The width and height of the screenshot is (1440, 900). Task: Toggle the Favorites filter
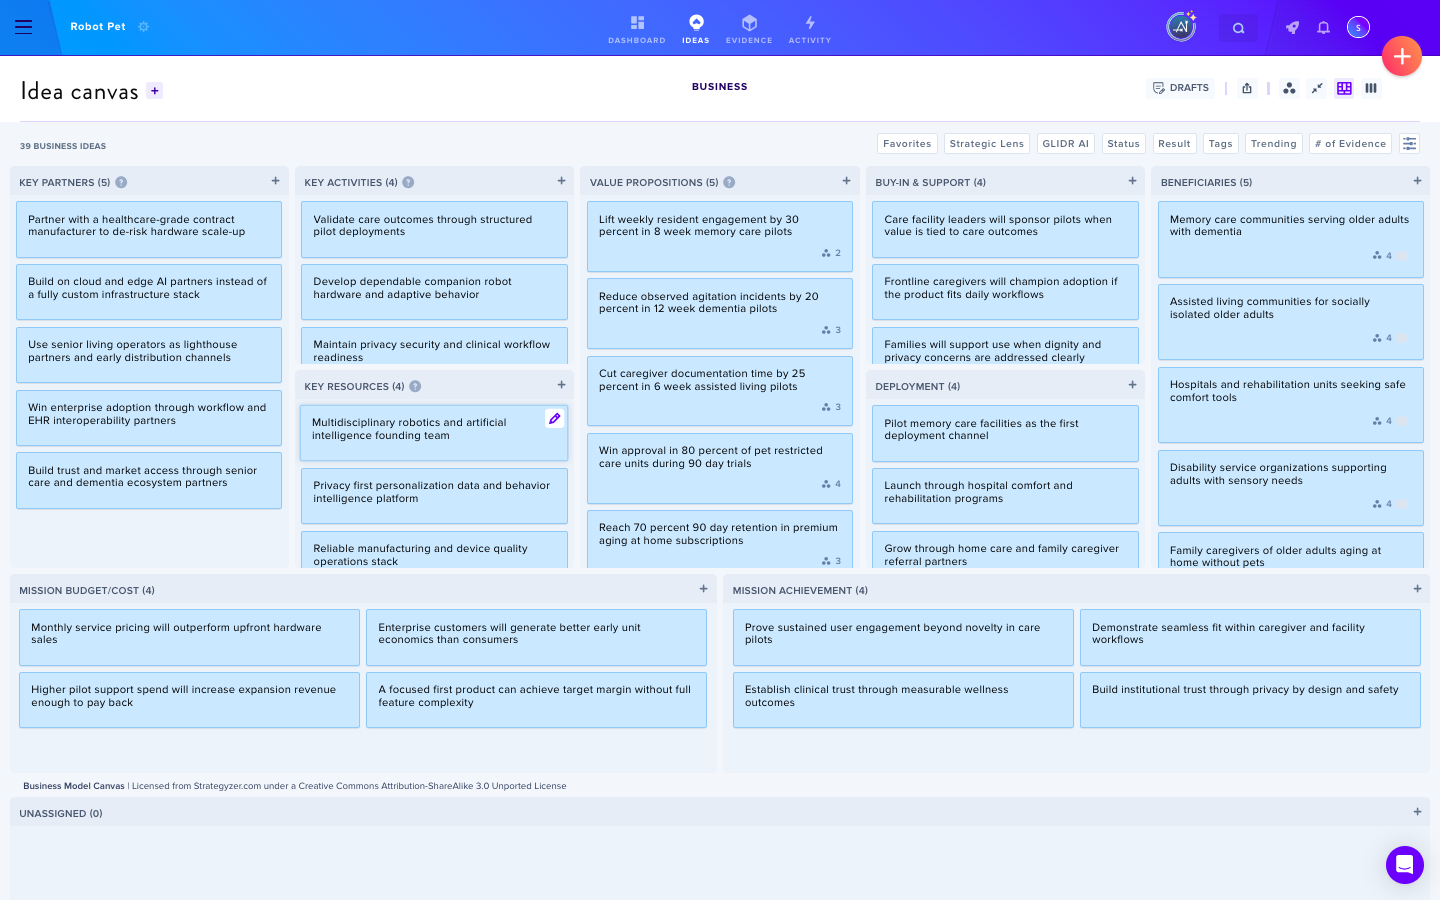[x=907, y=144]
